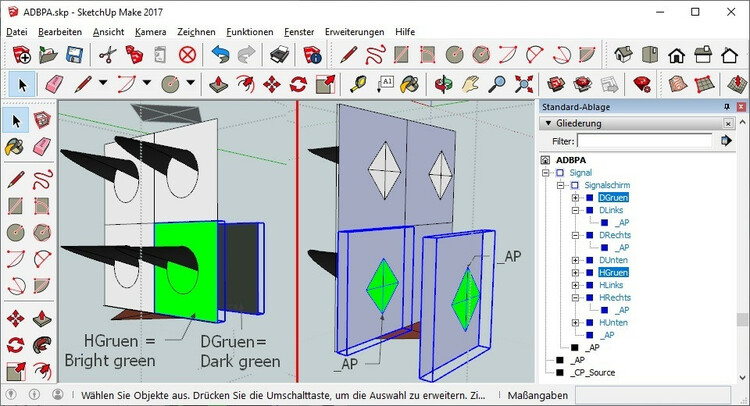The width and height of the screenshot is (750, 406).
Task: Pin the Standard-Ablage tray
Action: pos(727,107)
